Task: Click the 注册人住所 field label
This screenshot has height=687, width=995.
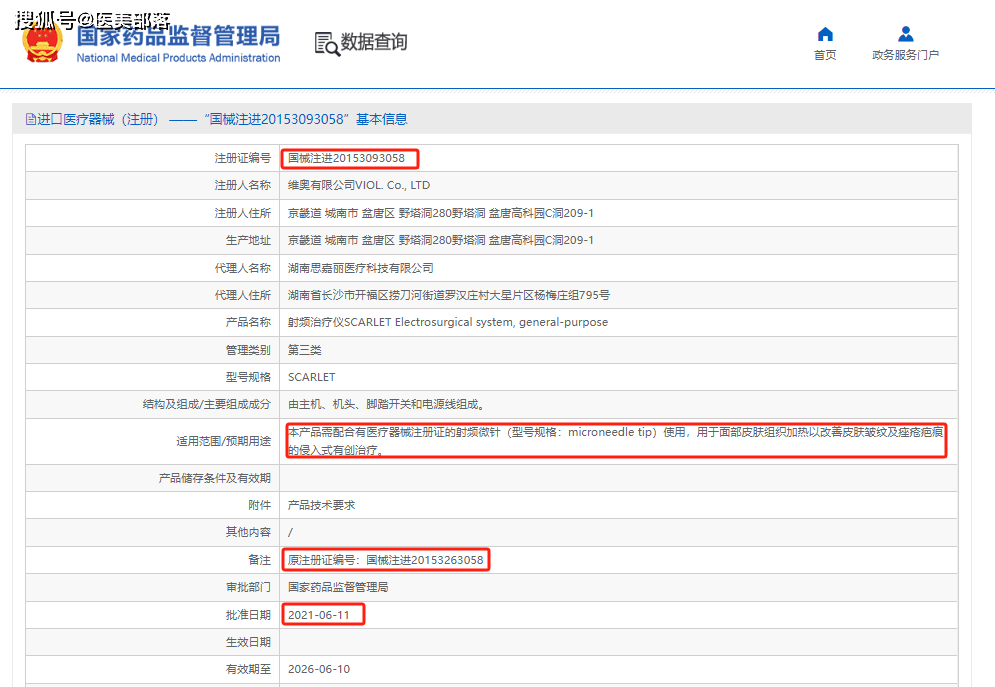Action: [242, 213]
